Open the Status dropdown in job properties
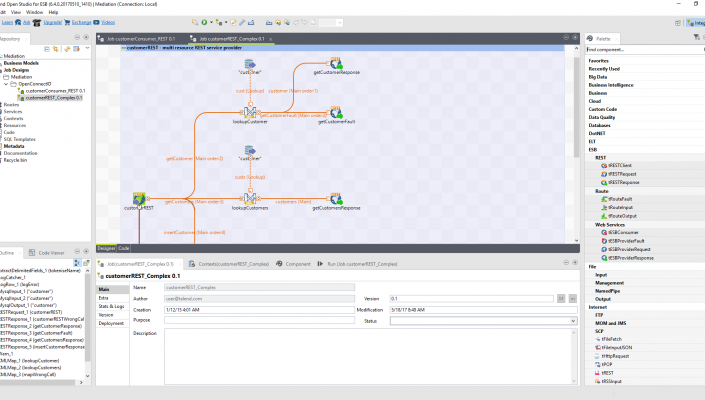Viewport: 705px width, 400px height. [573, 321]
